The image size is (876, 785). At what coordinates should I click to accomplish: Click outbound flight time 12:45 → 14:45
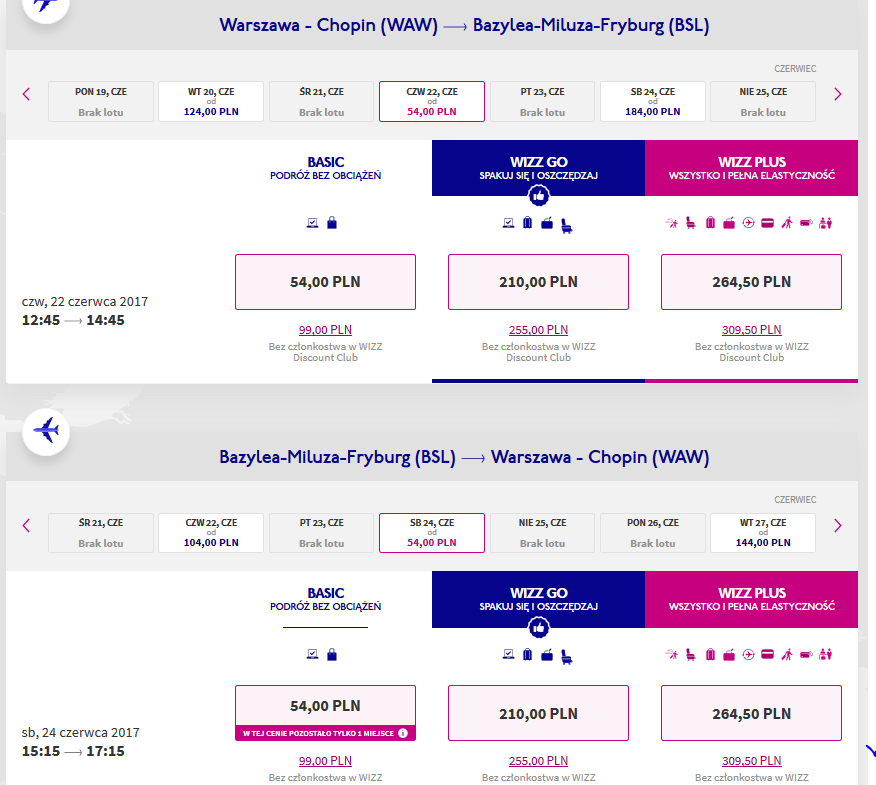[x=73, y=320]
